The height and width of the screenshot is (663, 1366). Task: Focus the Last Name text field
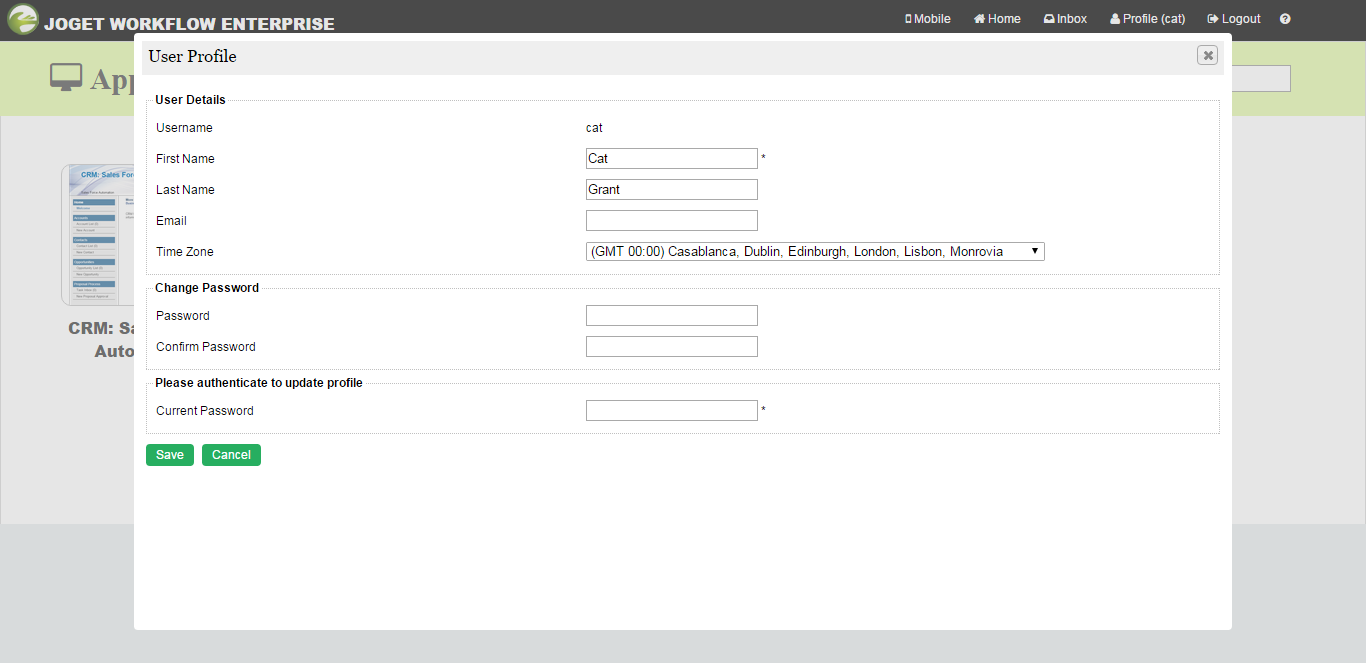tap(671, 190)
